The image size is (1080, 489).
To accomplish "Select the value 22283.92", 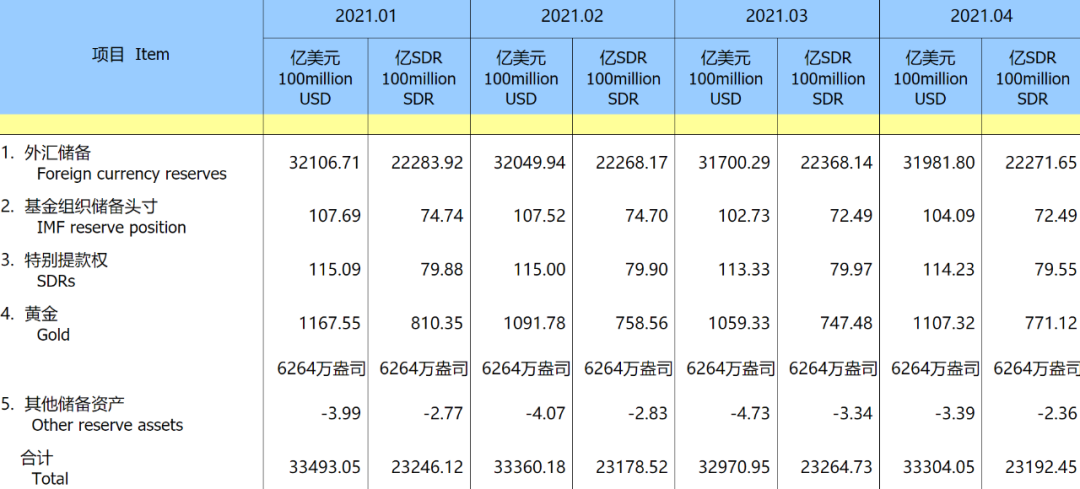I will coord(426,163).
